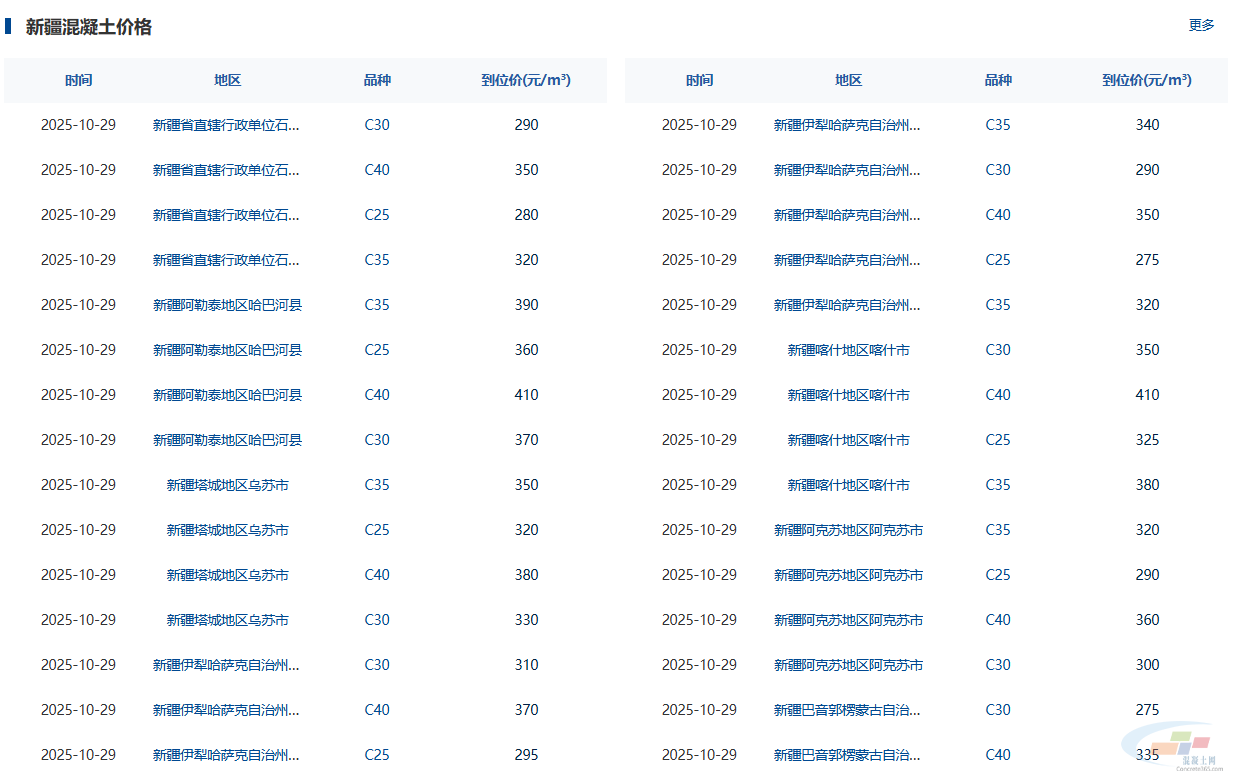Click the 更多 link at top right

pyautogui.click(x=1201, y=25)
